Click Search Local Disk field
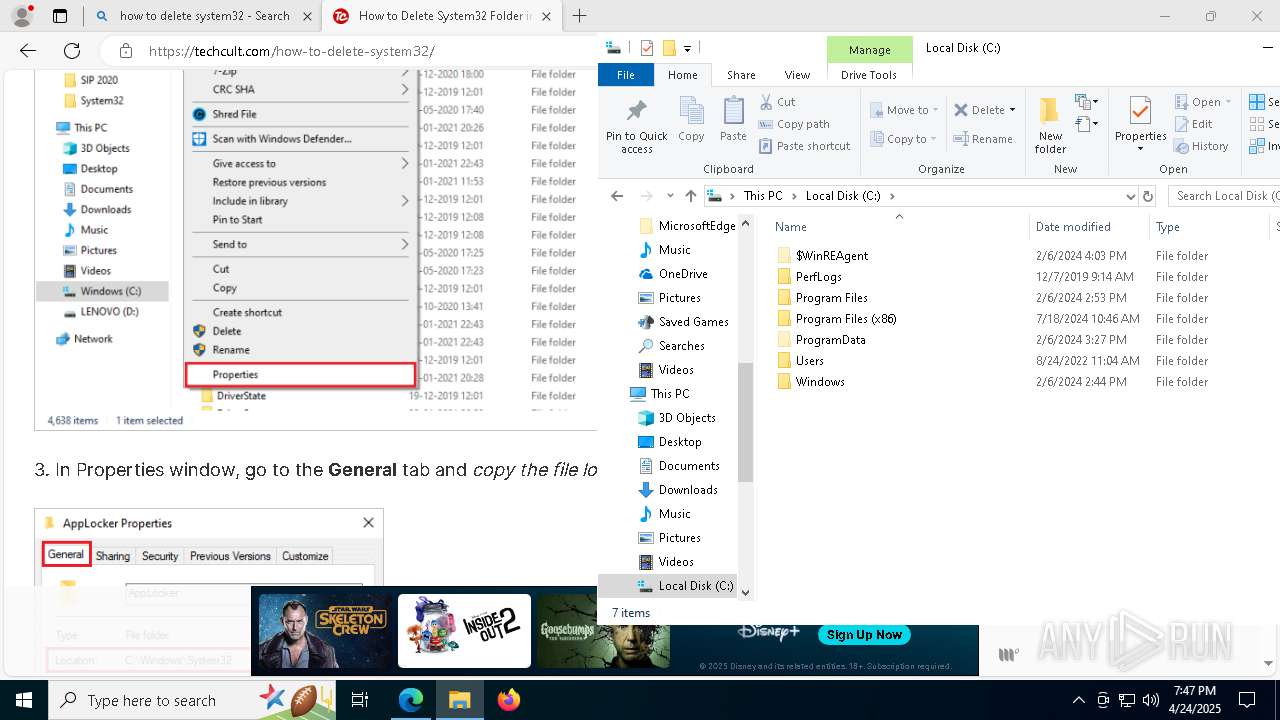This screenshot has height=720, width=1280. (x=1224, y=196)
